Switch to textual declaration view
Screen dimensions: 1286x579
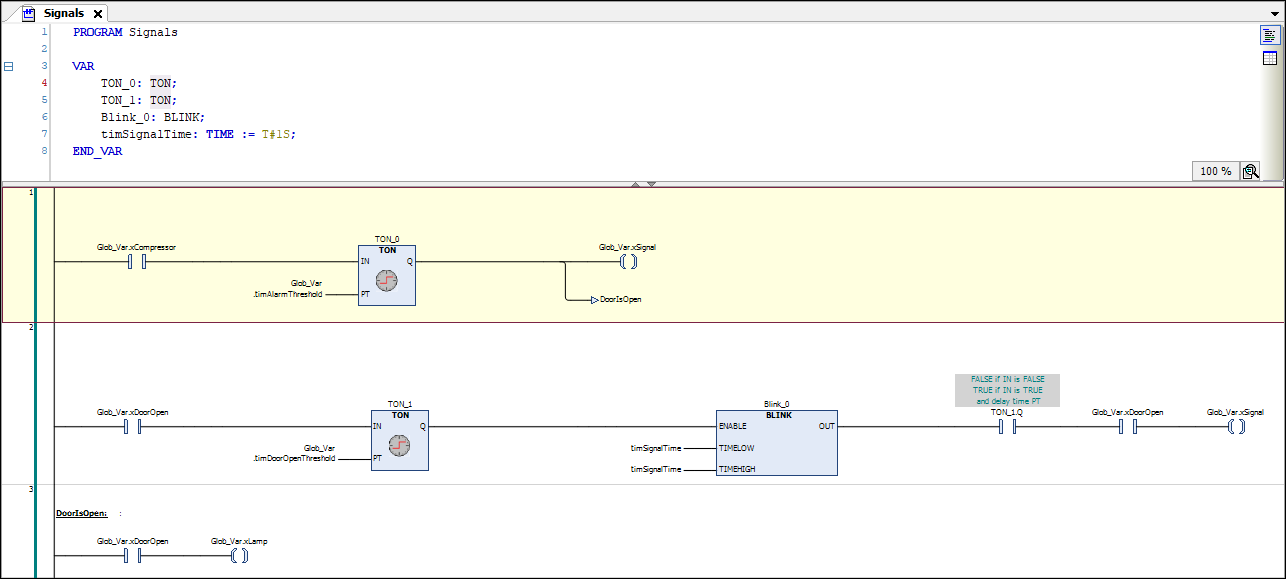point(1268,35)
